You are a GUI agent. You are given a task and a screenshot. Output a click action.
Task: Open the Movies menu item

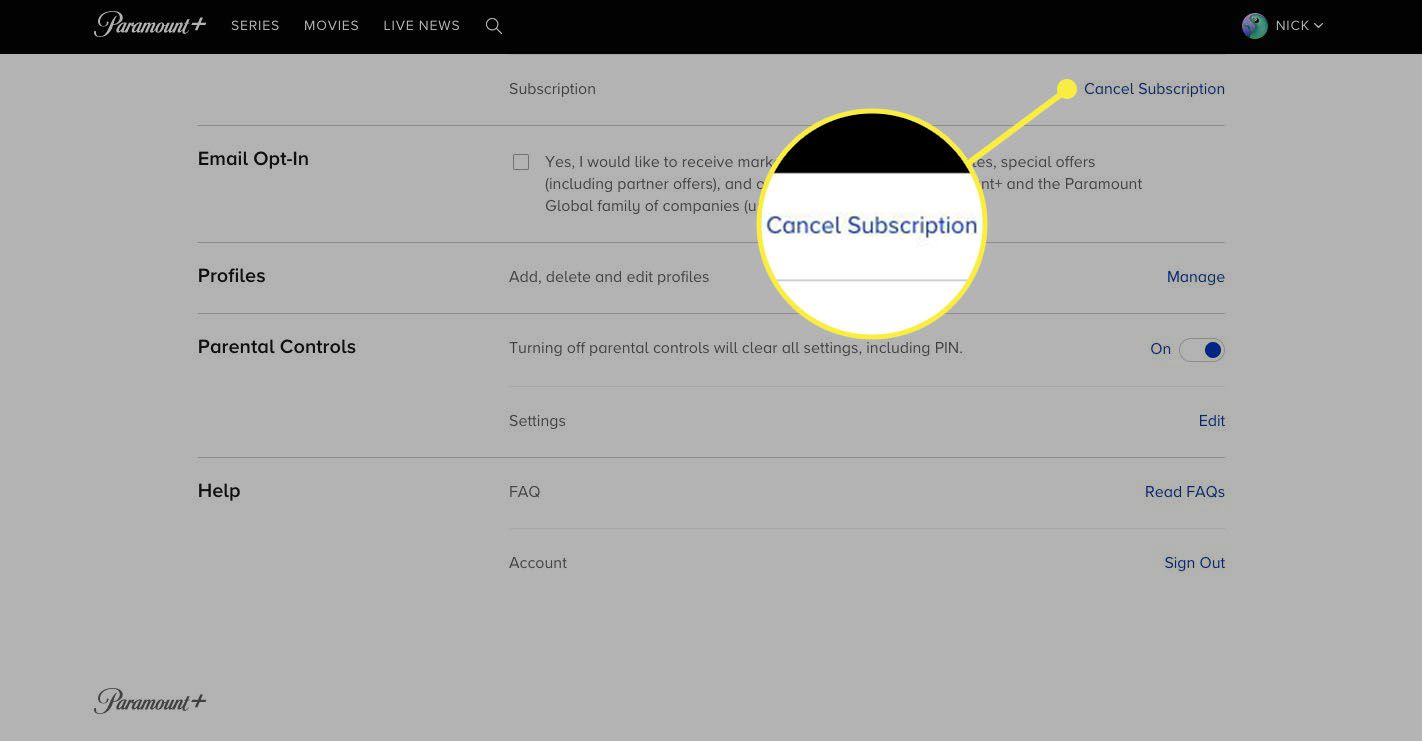[x=331, y=26]
